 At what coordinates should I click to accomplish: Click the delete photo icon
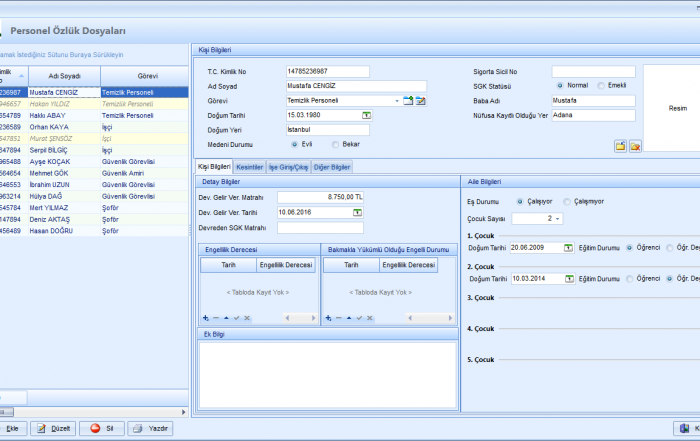tap(634, 146)
